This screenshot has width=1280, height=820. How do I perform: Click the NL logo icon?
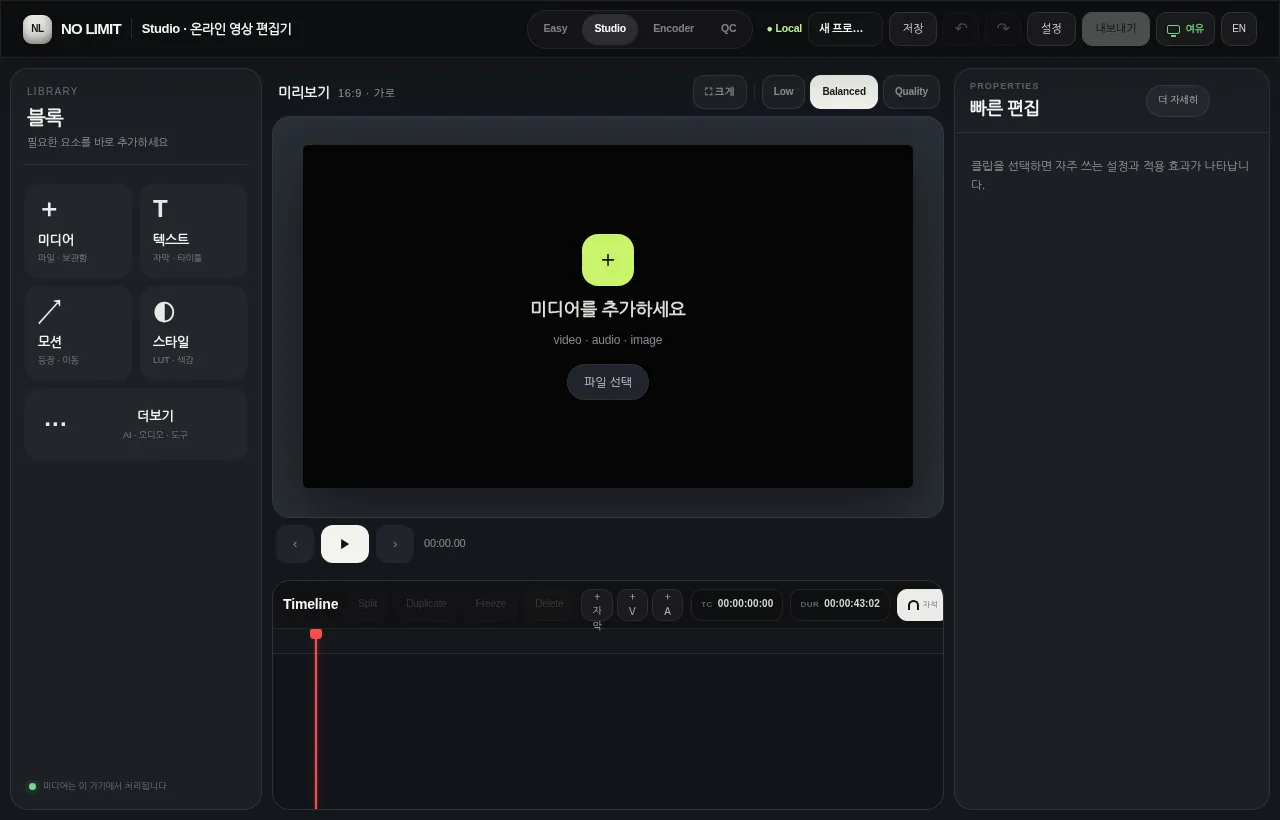click(37, 29)
